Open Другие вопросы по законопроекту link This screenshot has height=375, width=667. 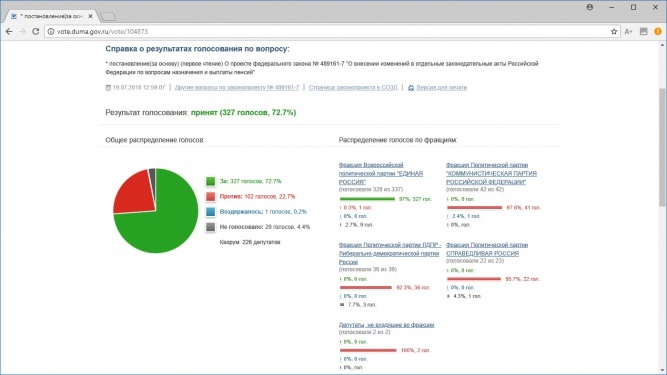click(x=237, y=88)
